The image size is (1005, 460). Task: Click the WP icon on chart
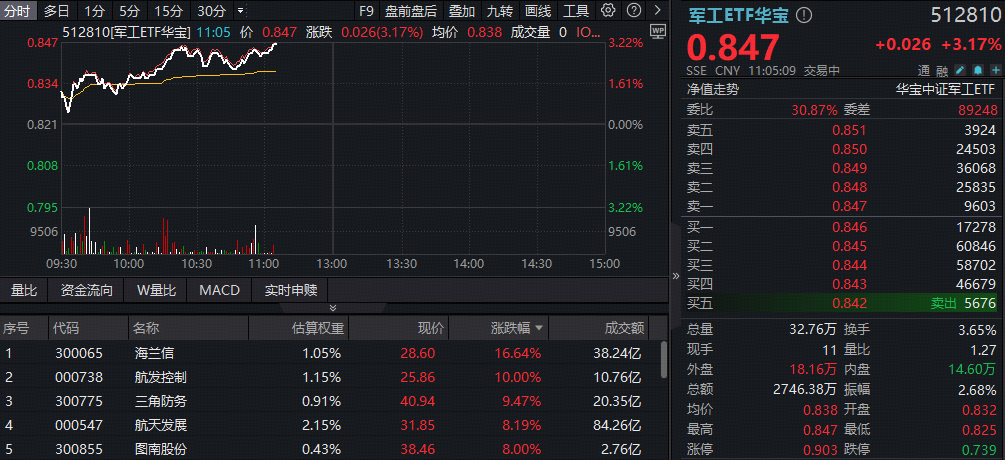tap(657, 31)
